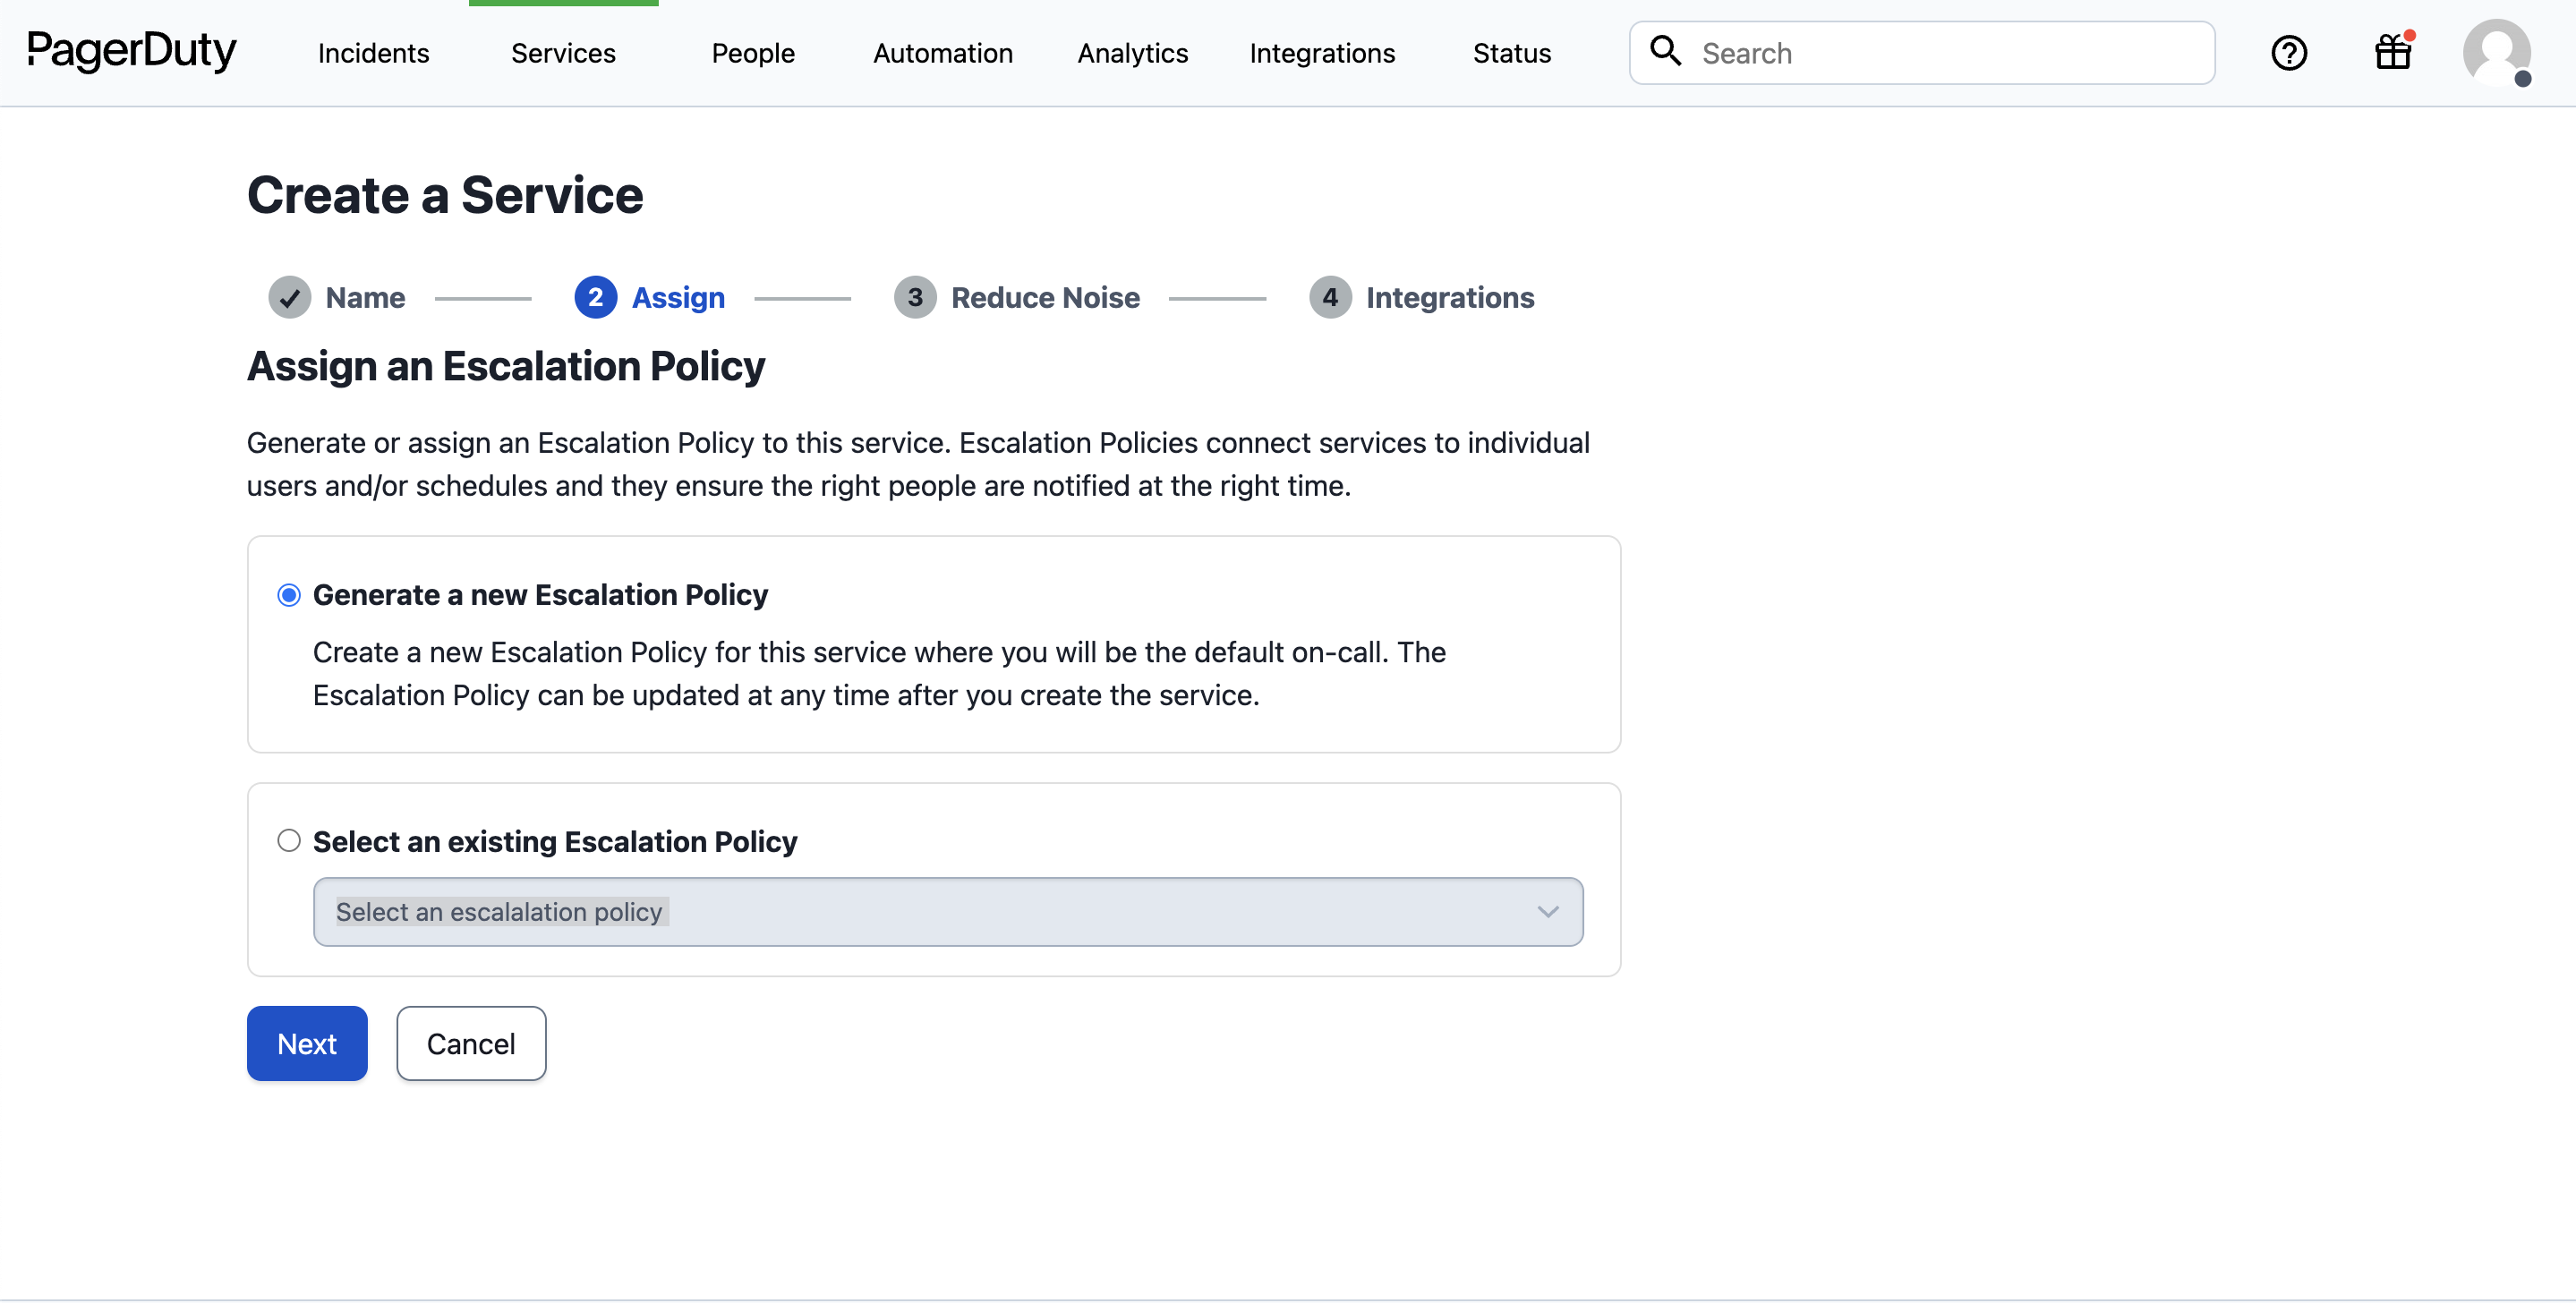
Task: Open the help question mark icon
Action: click(2288, 53)
